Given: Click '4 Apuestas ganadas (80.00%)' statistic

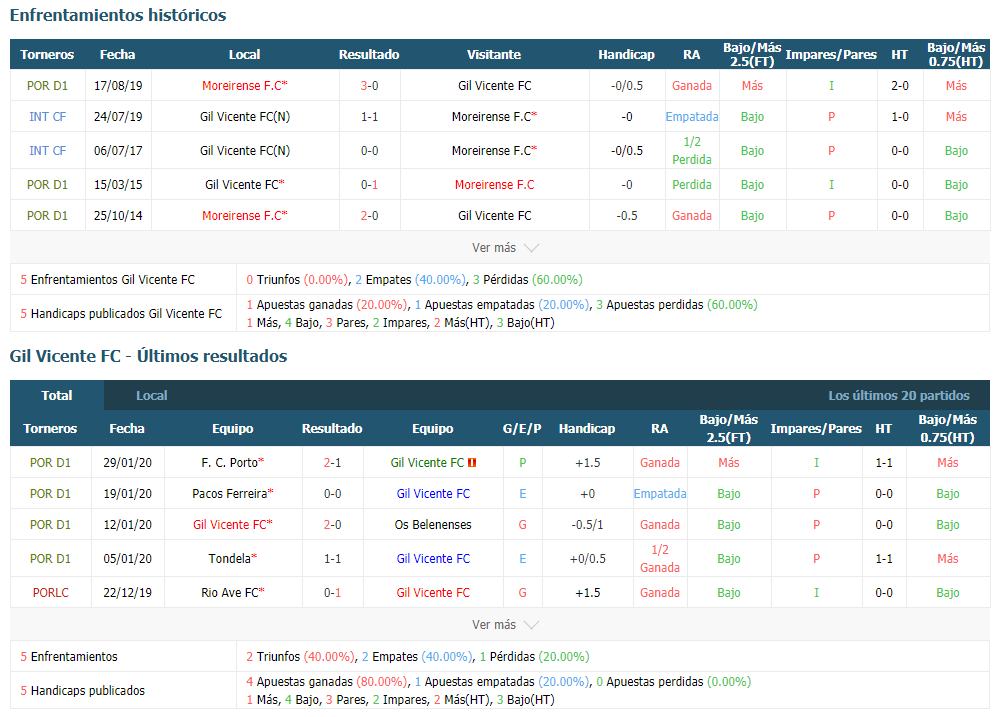Looking at the screenshot, I should click(327, 682).
